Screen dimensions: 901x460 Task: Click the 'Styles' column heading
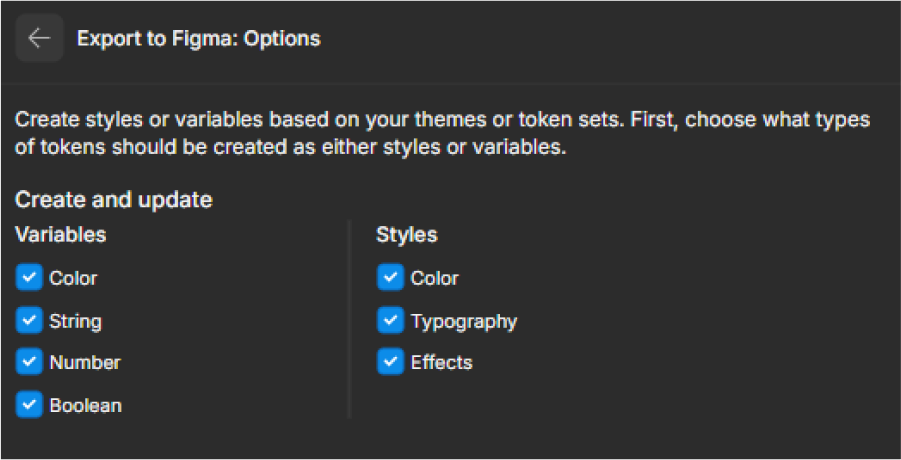coord(407,235)
